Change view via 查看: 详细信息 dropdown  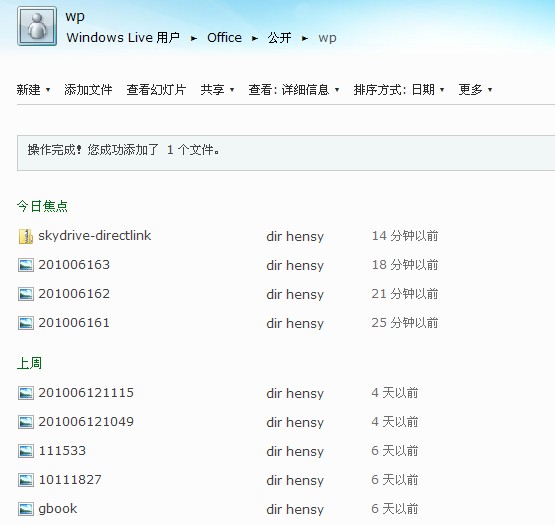tap(294, 90)
